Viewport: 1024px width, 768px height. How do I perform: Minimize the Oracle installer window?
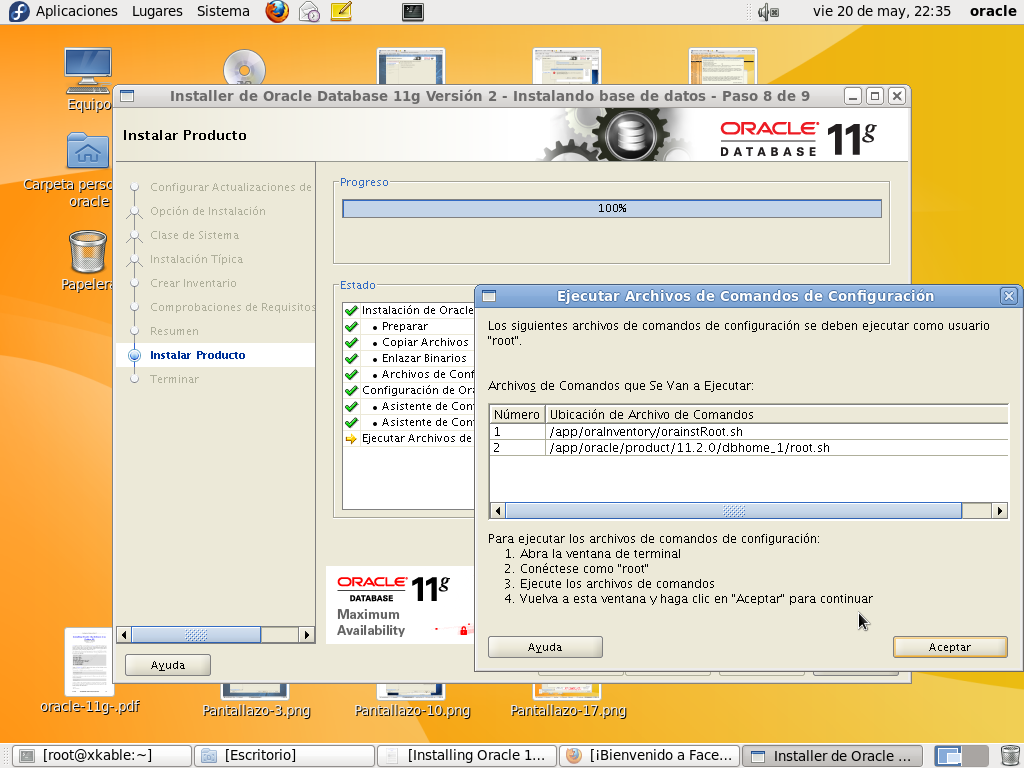pos(853,96)
